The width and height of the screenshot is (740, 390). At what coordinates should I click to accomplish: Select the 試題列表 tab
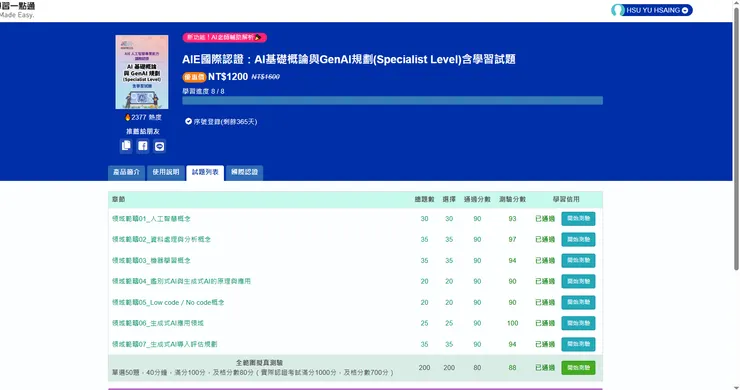pos(205,172)
